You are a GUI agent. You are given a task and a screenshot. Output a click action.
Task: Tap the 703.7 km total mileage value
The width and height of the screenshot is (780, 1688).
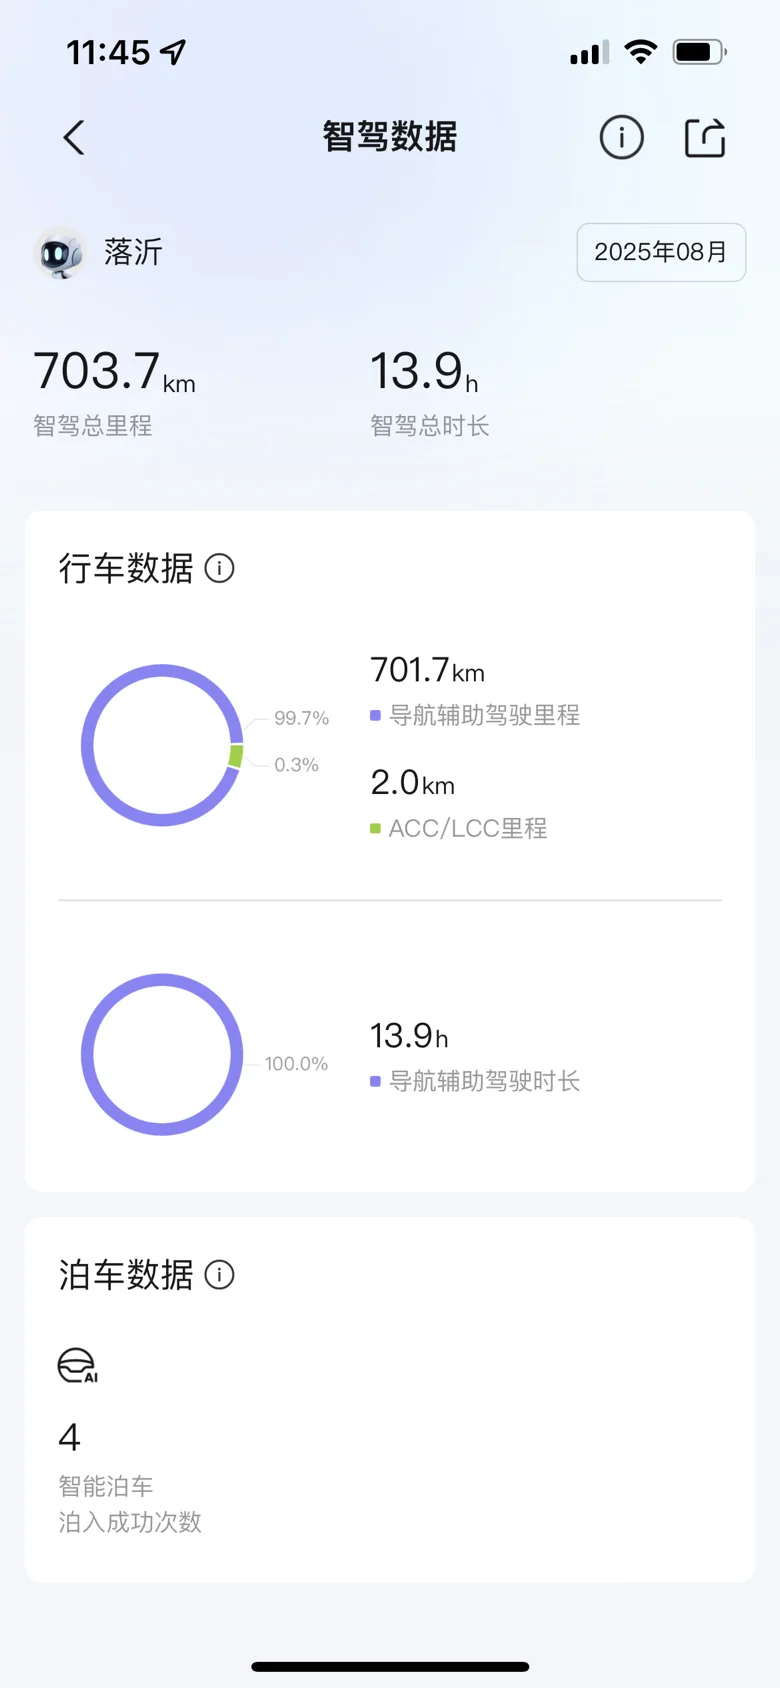pos(115,372)
